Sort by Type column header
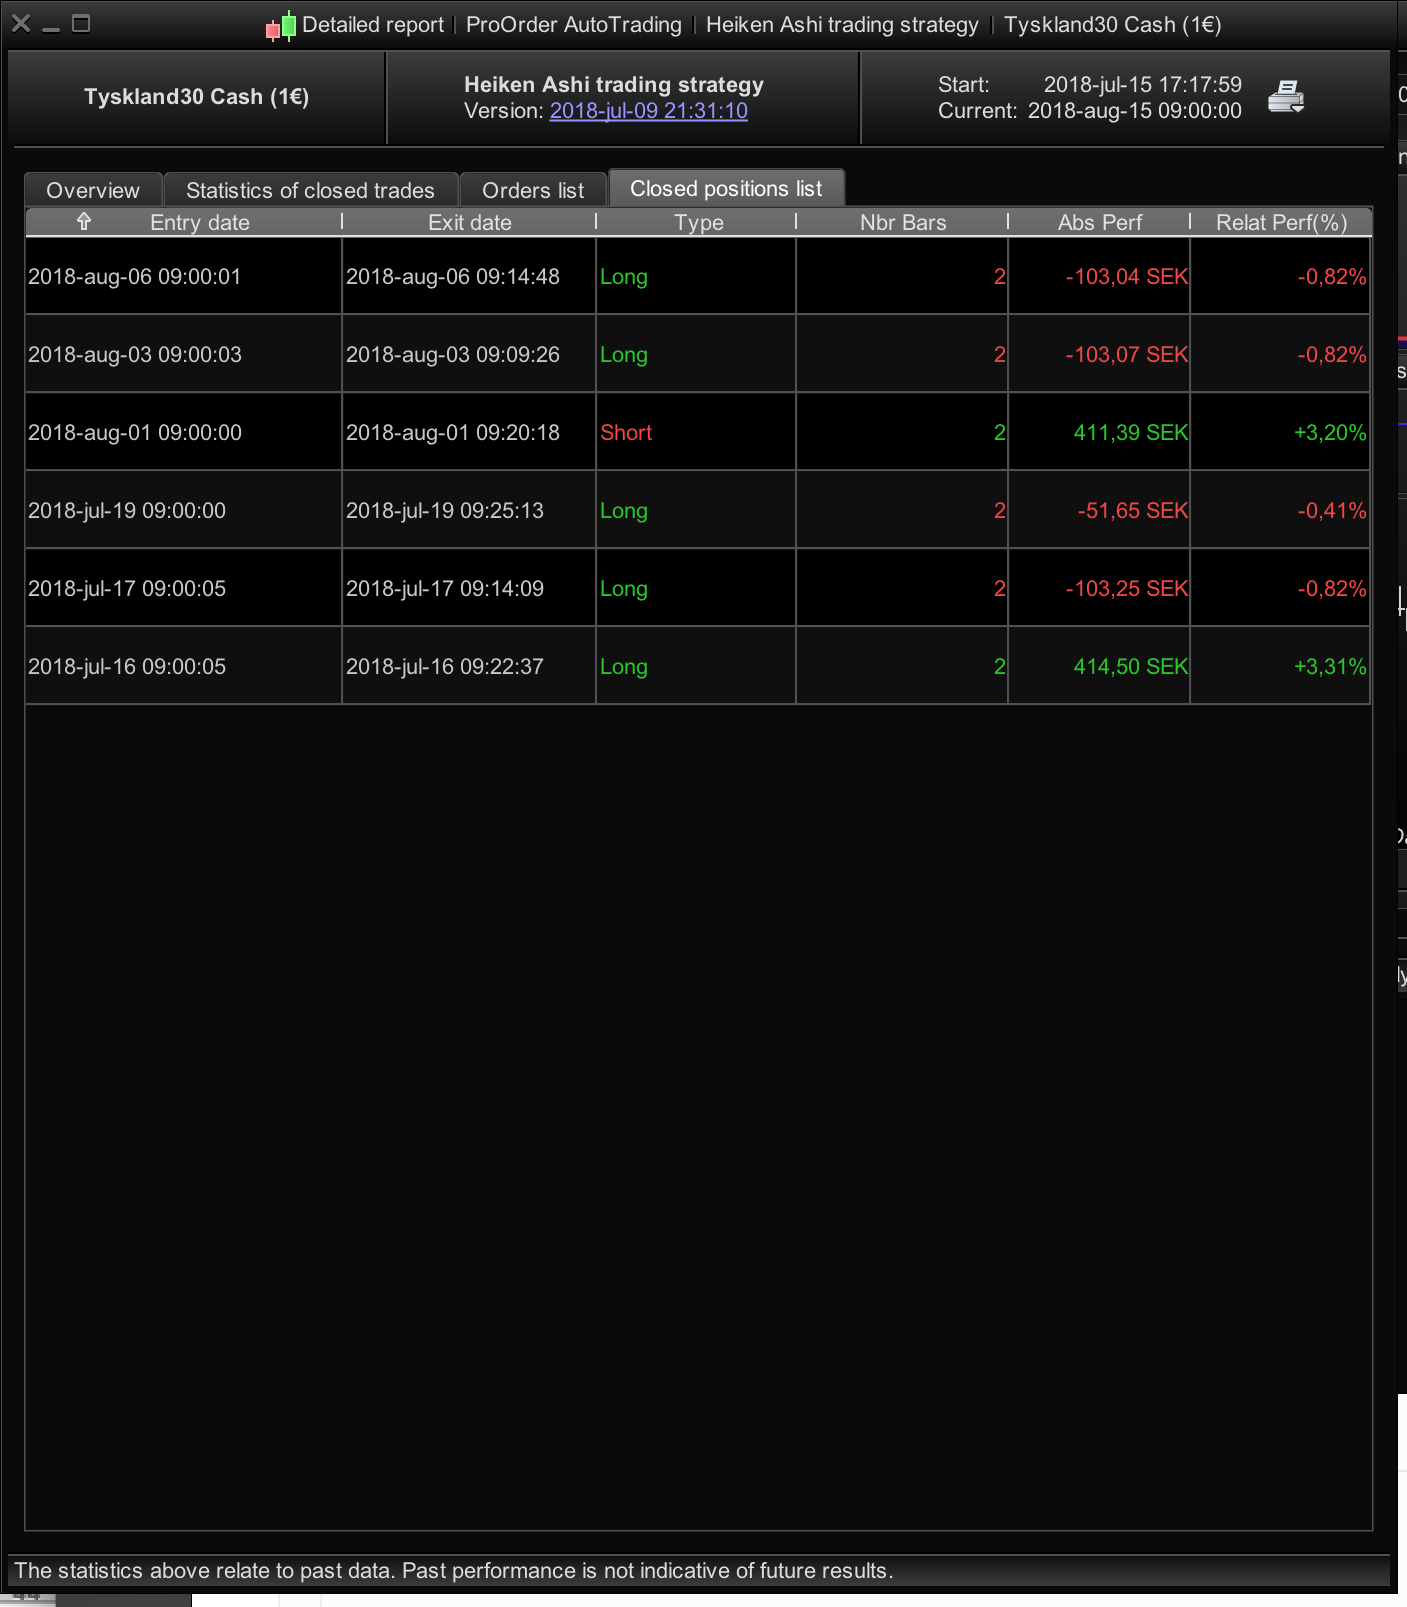The image size is (1407, 1607). click(698, 222)
